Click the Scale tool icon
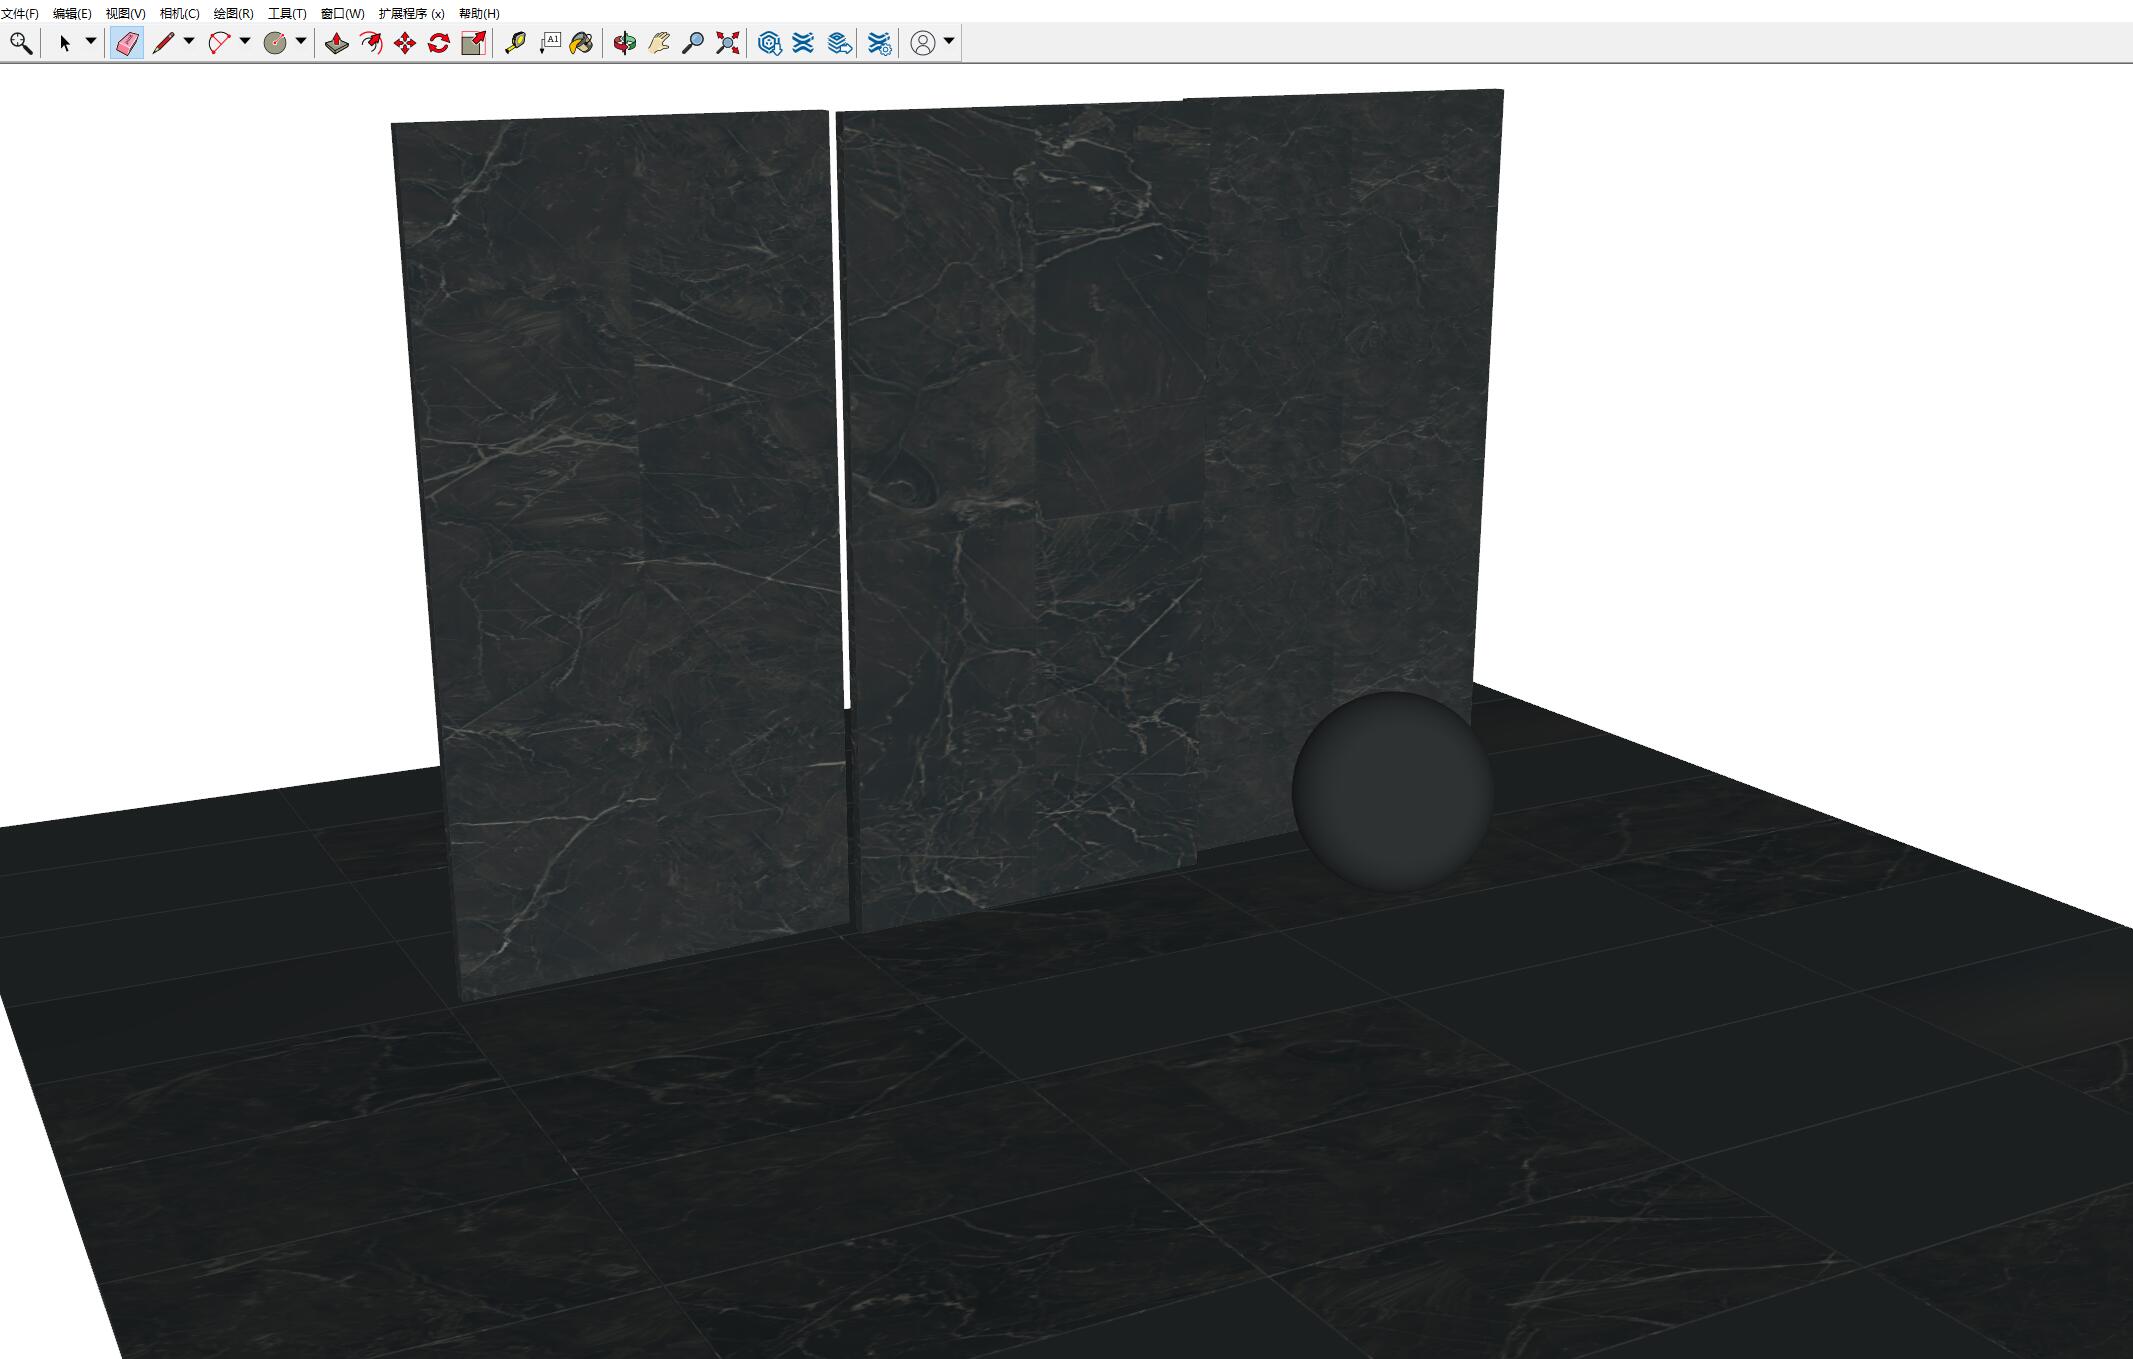 click(473, 43)
